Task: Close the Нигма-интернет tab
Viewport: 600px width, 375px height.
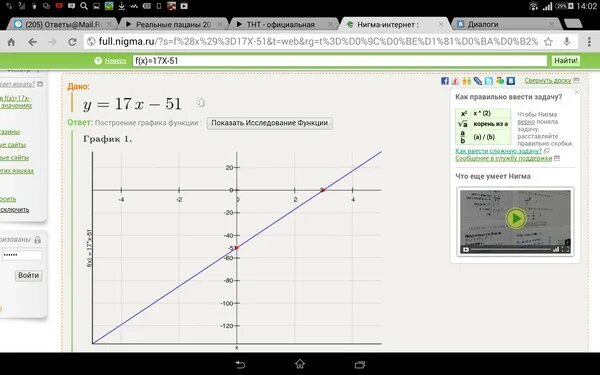Action: (x=441, y=24)
